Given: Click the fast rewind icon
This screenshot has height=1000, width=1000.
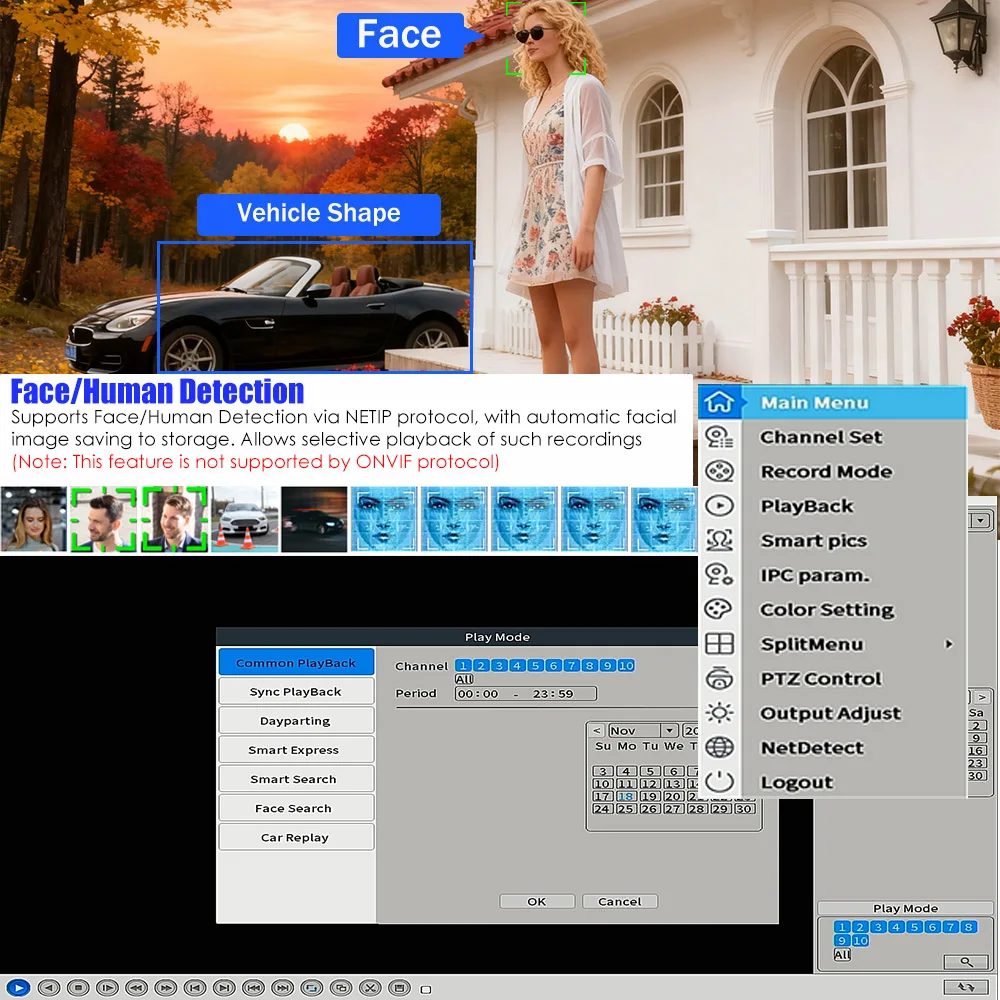Looking at the screenshot, I should click(x=136, y=988).
